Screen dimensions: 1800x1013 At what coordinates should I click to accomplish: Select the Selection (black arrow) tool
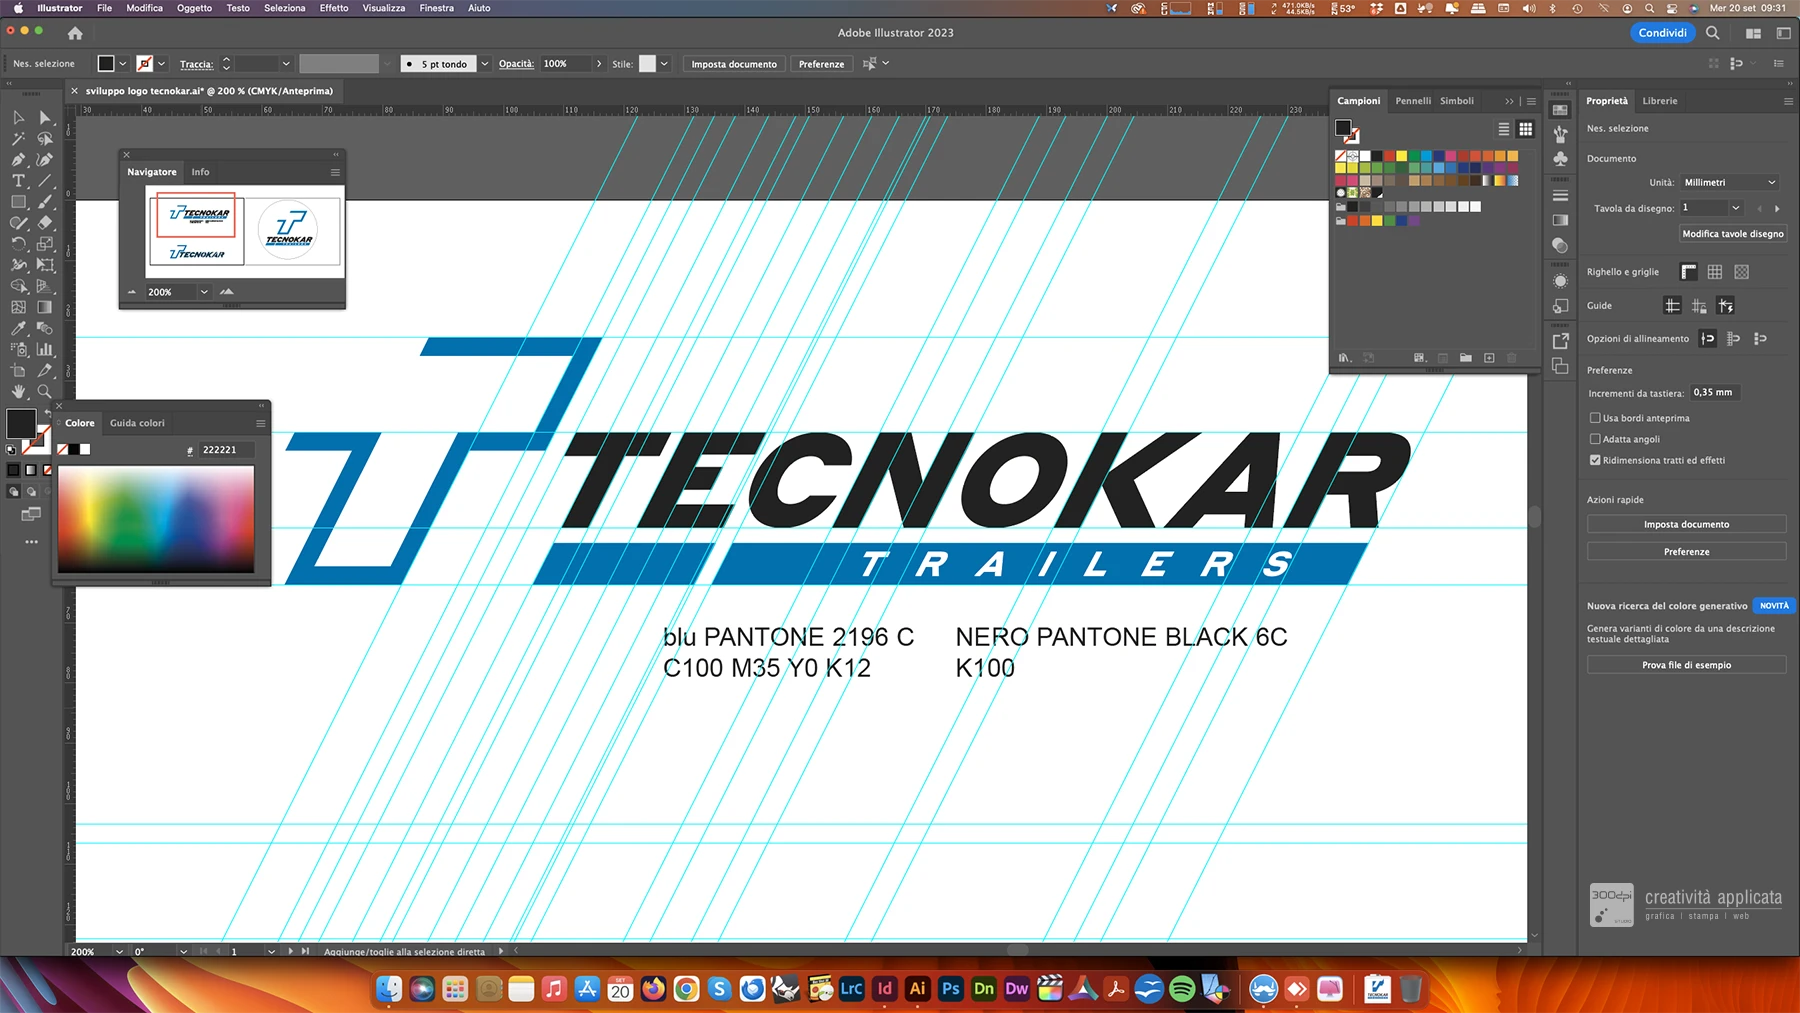[x=18, y=117]
